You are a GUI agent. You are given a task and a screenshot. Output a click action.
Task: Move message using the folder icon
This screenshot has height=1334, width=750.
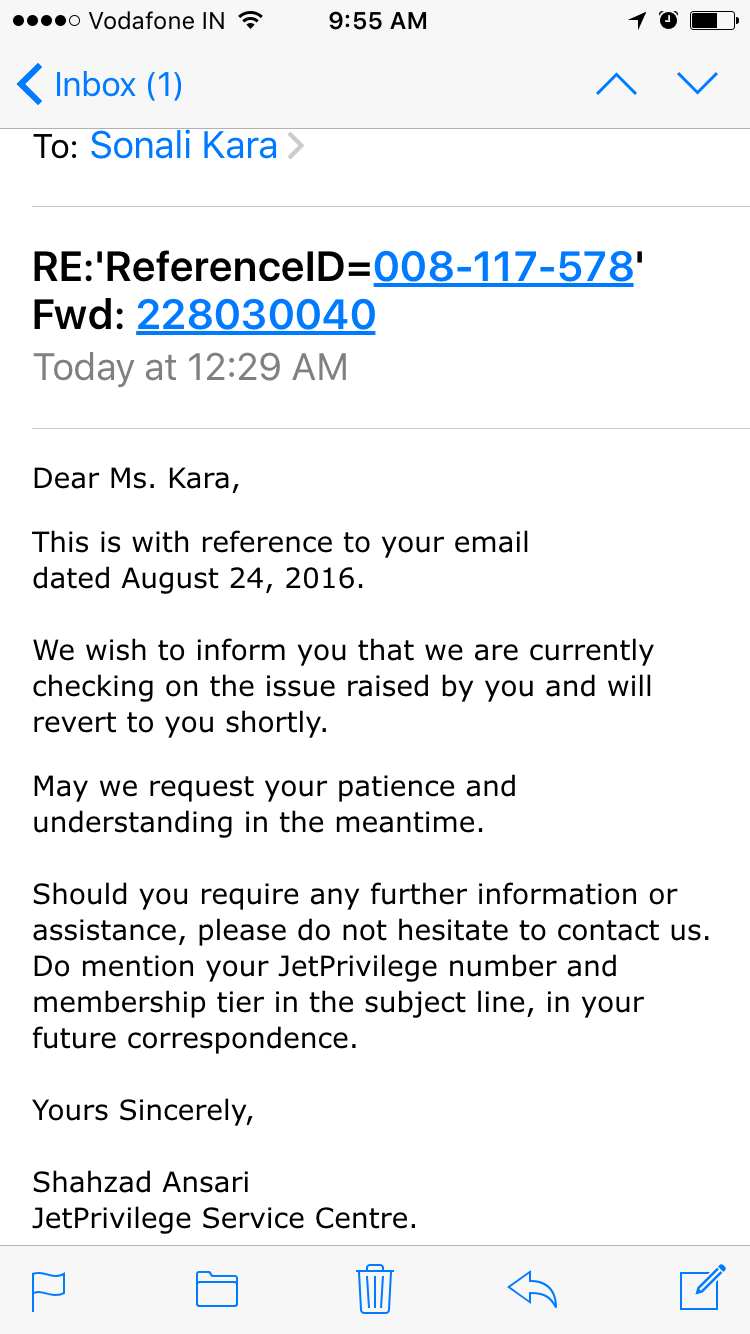click(x=217, y=1288)
